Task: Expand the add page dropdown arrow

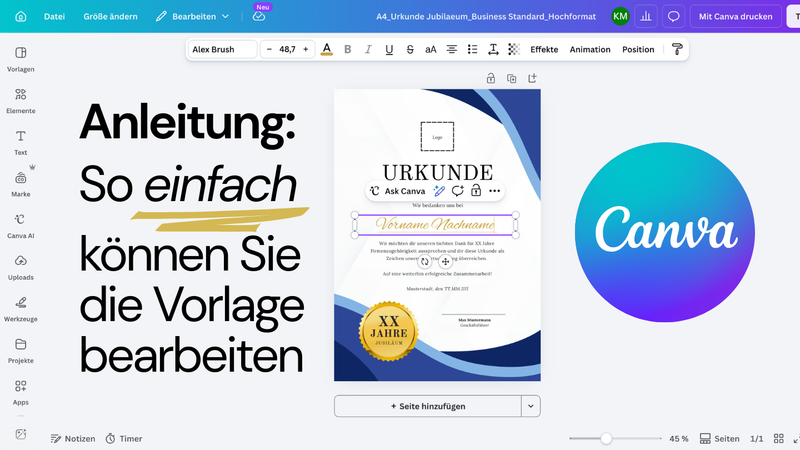Action: [x=531, y=406]
